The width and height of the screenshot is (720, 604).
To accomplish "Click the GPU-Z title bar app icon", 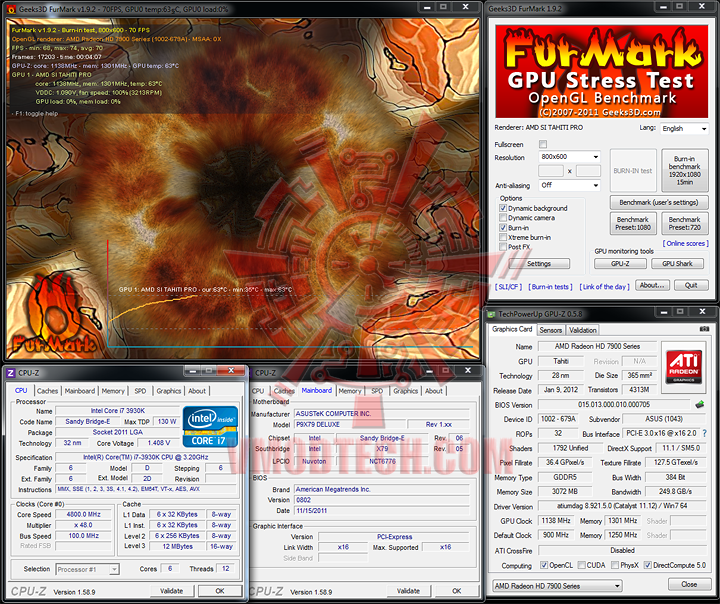I will 492,314.
